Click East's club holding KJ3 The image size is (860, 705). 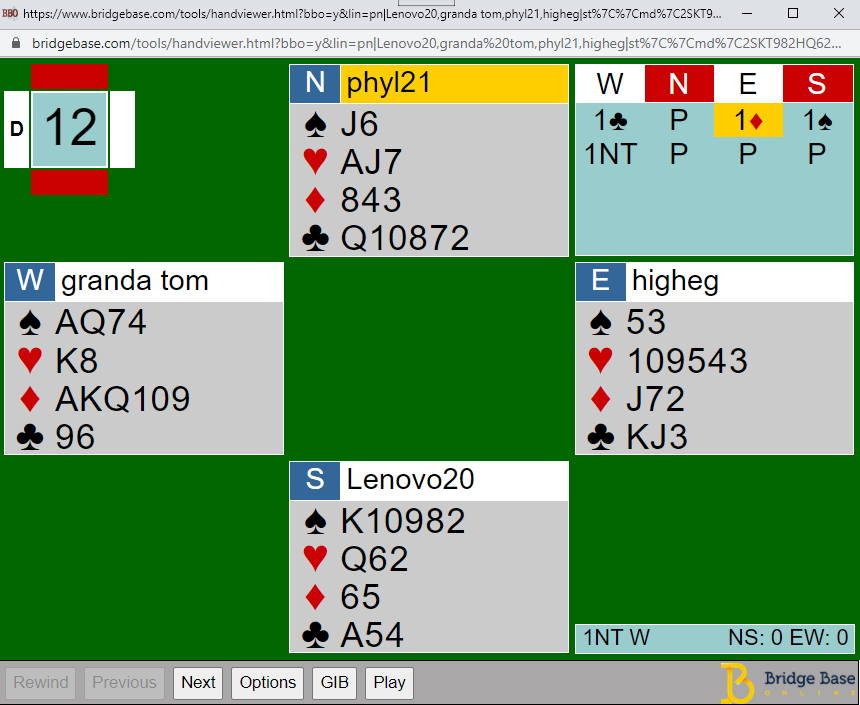pos(657,437)
